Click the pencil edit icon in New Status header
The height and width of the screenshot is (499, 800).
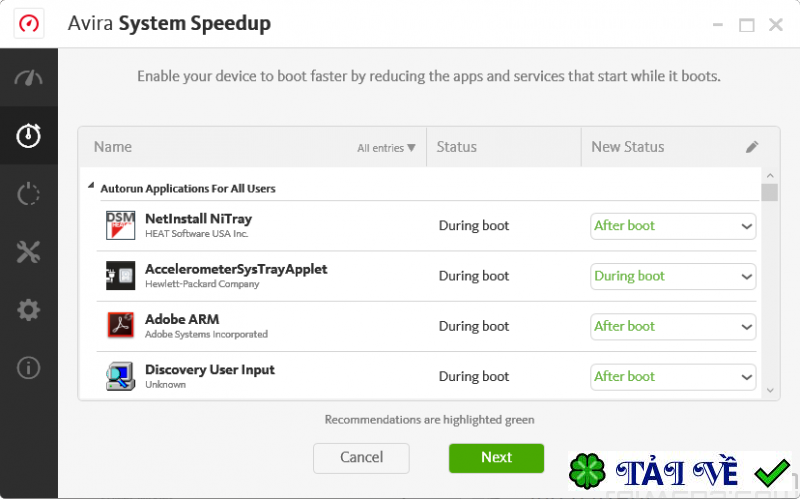[752, 147]
